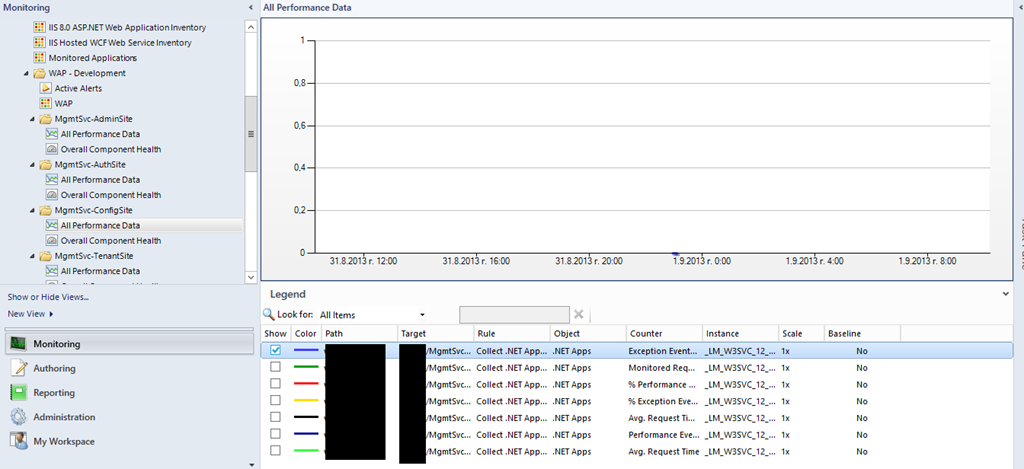Viewport: 1024px width, 469px height.
Task: Click the Active Alerts view icon
Action: point(45,88)
